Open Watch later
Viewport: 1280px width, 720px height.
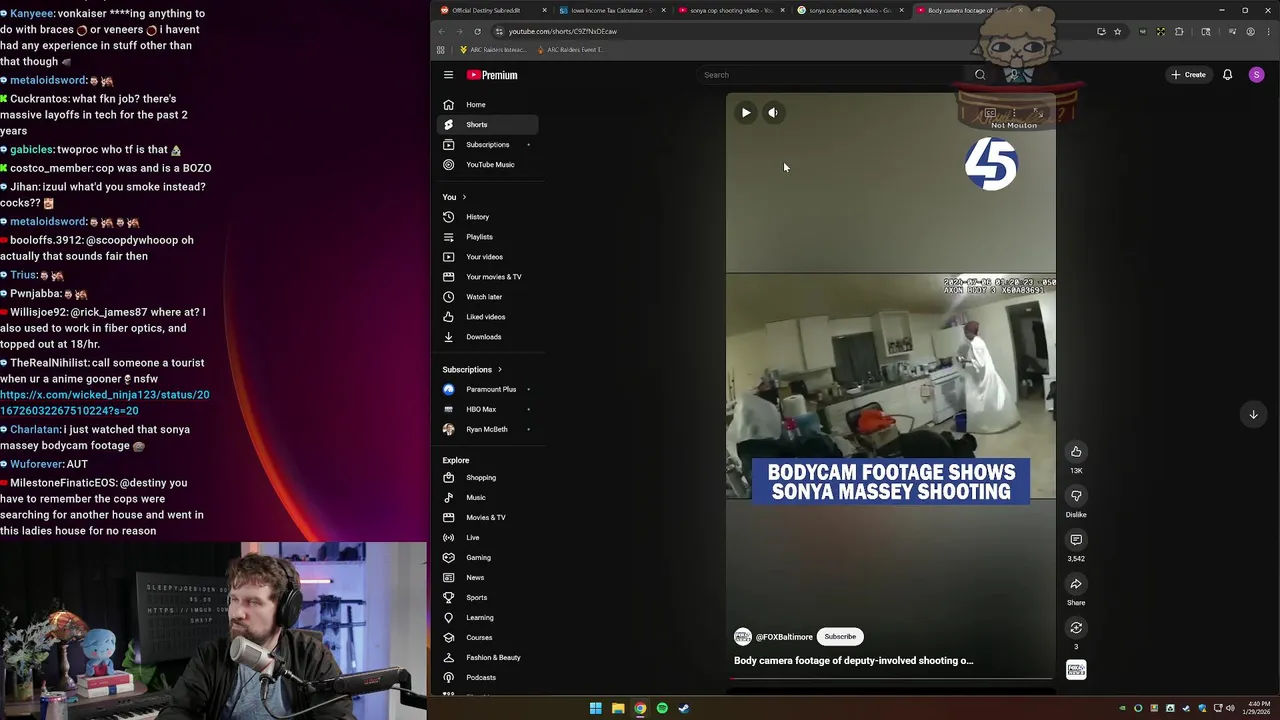[488, 297]
